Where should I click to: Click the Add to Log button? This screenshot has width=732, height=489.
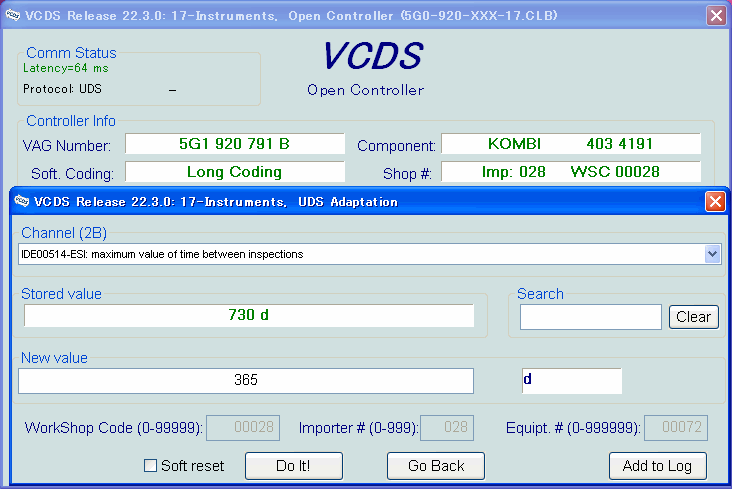click(657, 466)
